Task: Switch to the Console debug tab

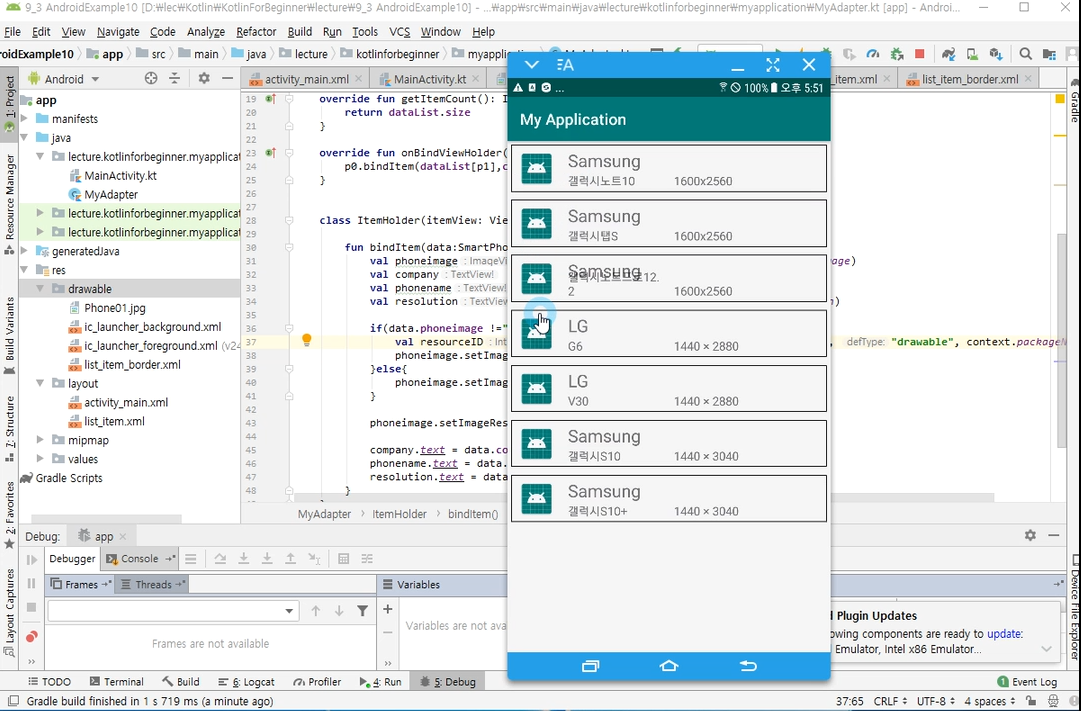Action: tap(139, 559)
